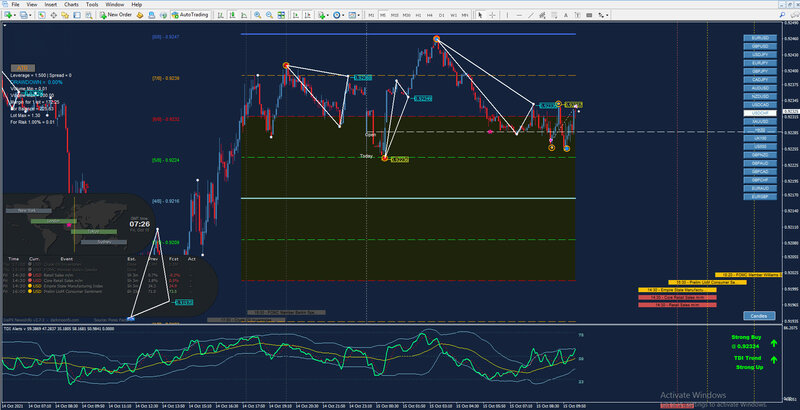Open the Insert menu
800x410 pixels.
(x=51, y=4)
